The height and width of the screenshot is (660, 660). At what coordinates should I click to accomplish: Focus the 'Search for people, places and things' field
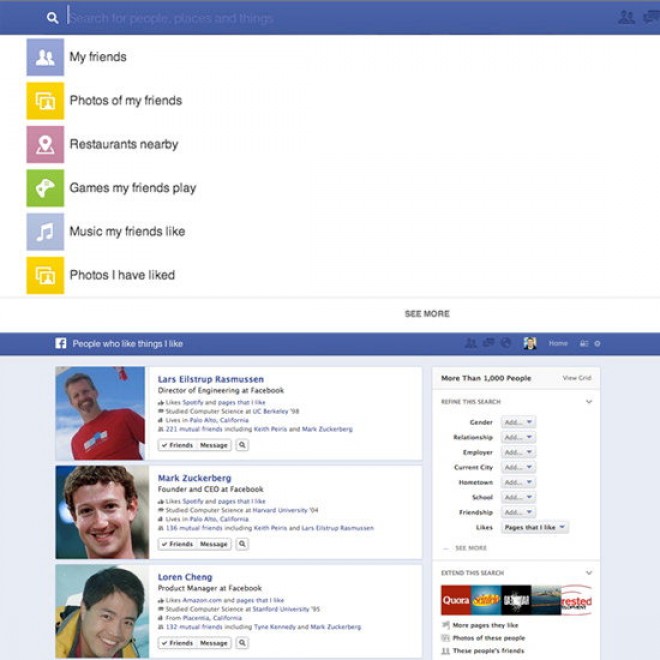[x=171, y=18]
